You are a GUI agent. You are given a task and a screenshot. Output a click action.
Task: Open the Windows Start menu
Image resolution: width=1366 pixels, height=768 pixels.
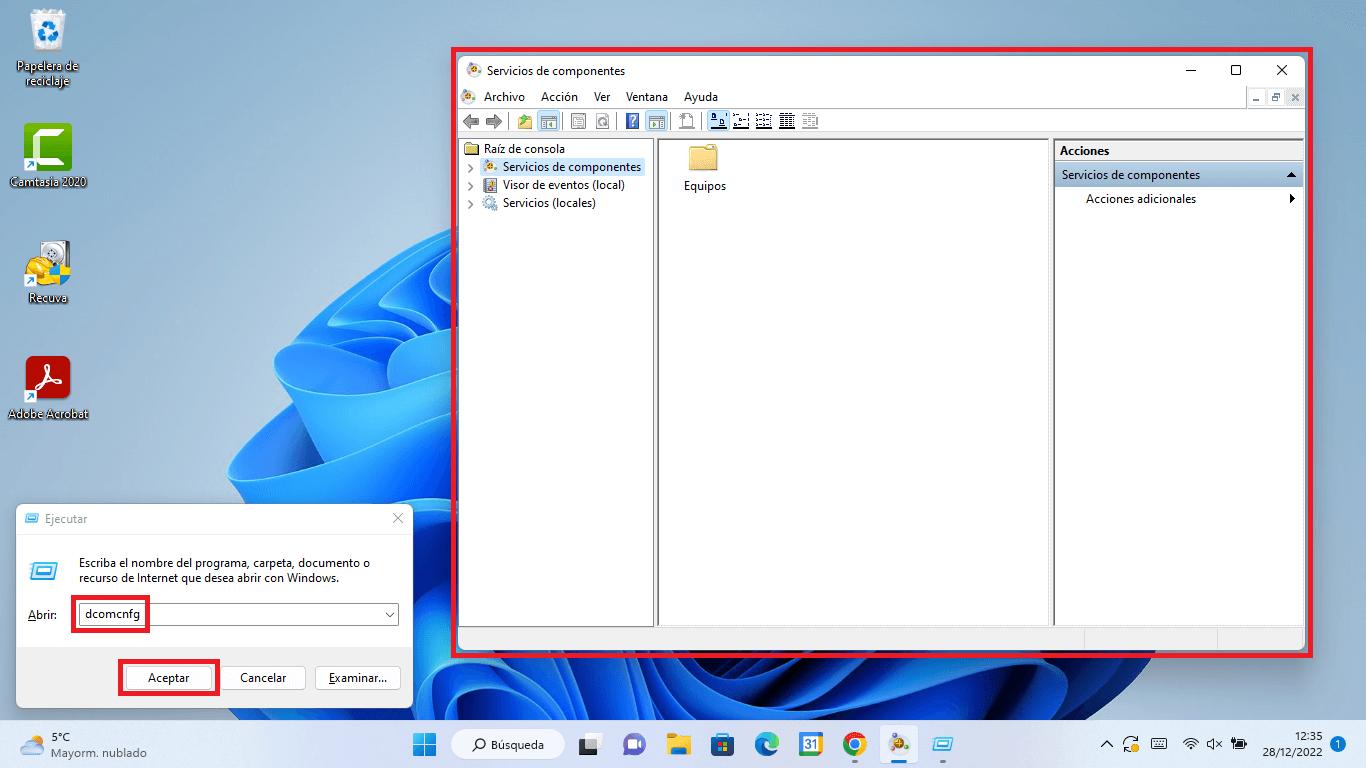coord(424,744)
